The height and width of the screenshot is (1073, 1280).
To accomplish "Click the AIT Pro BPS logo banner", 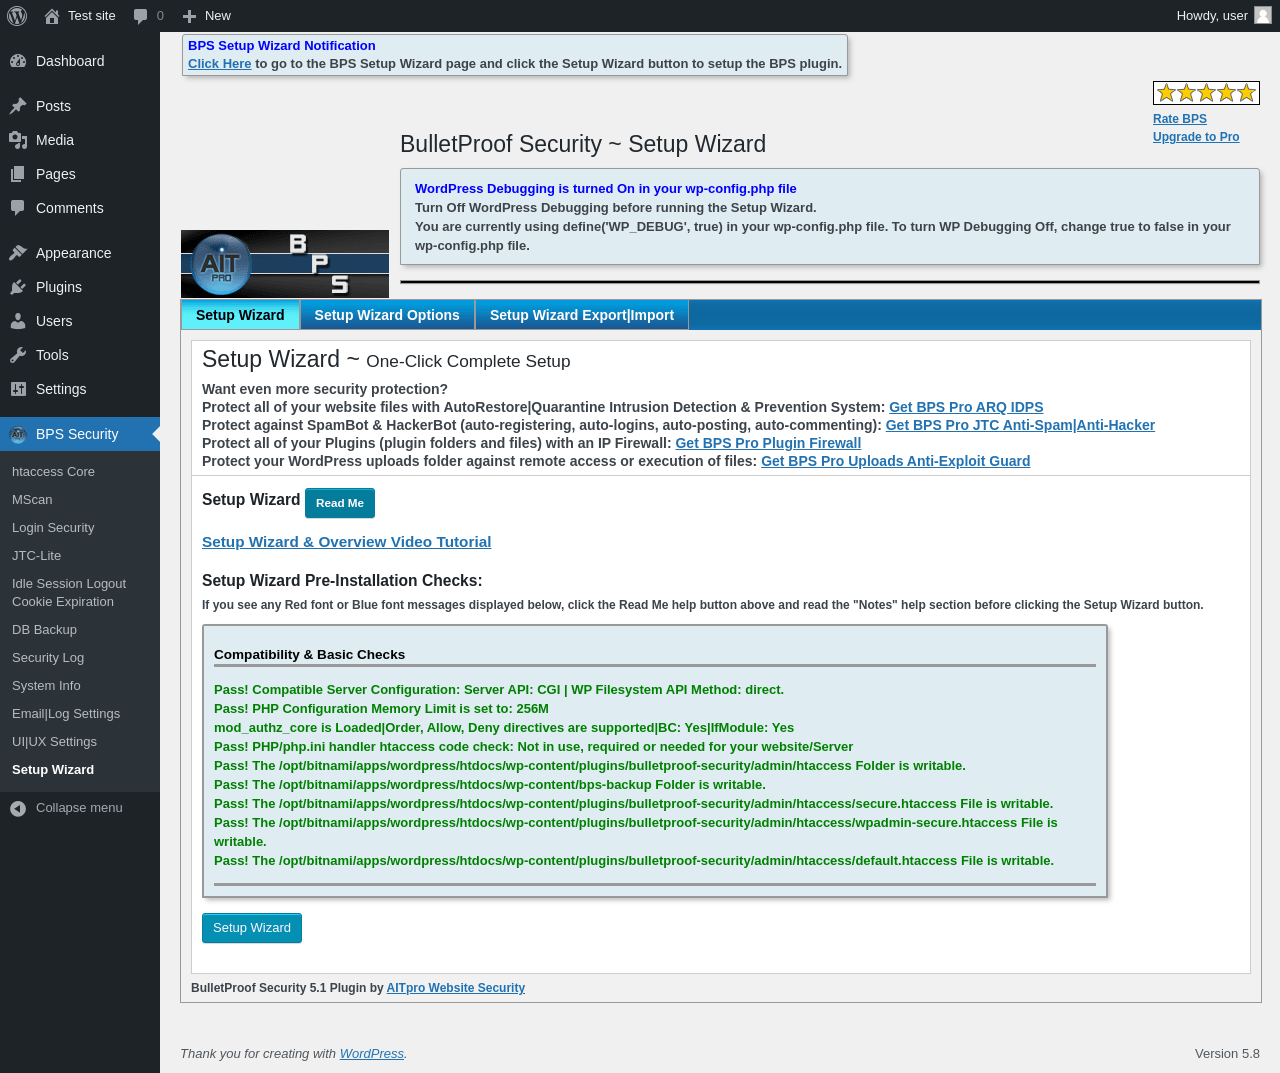I will pyautogui.click(x=285, y=264).
